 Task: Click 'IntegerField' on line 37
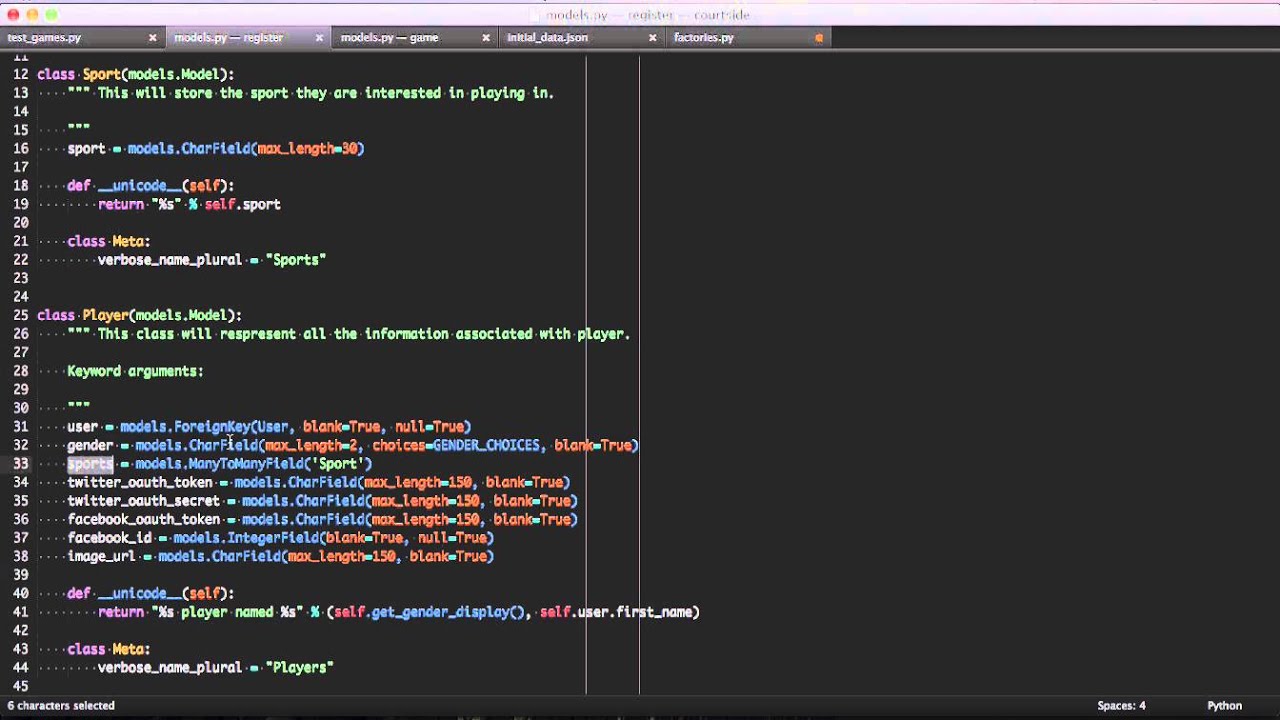273,538
